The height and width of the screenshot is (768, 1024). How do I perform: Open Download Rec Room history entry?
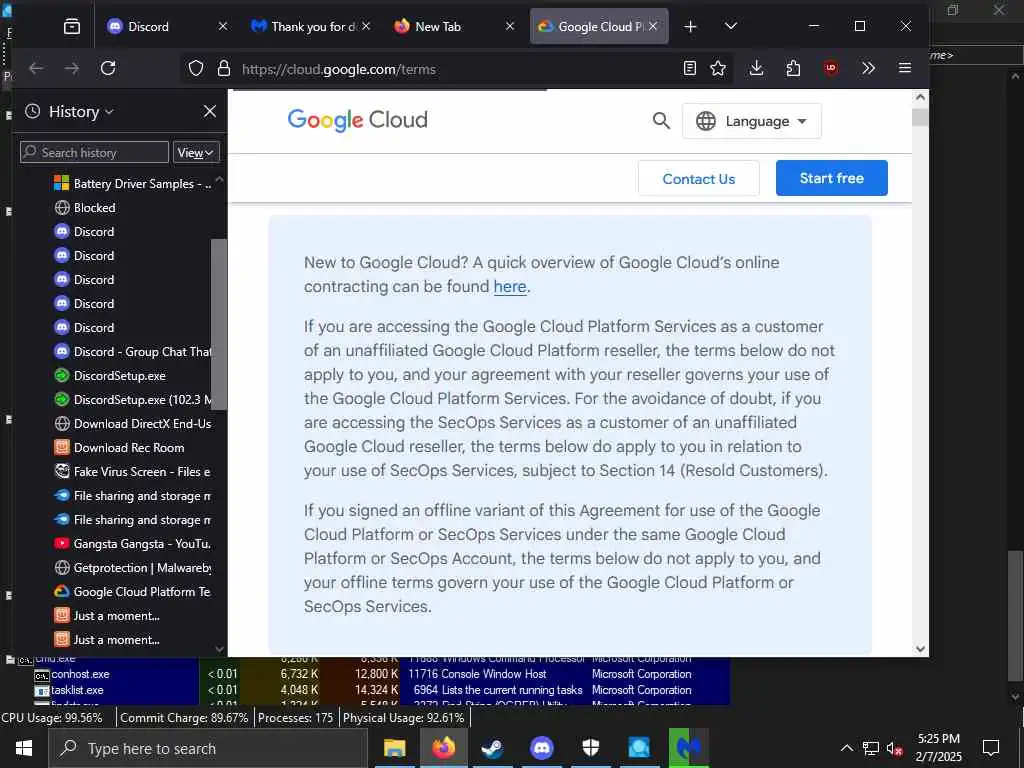120,448
